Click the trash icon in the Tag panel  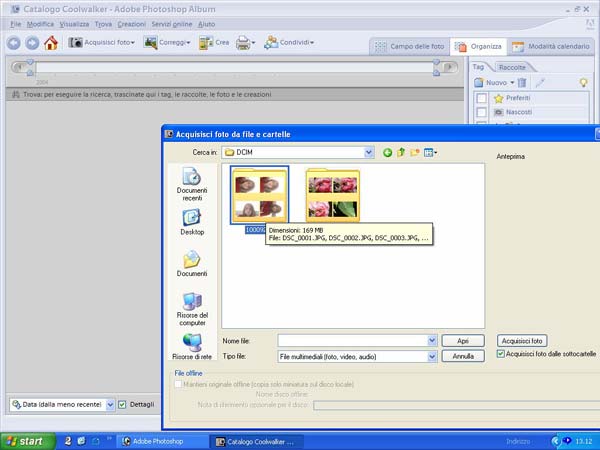click(522, 82)
